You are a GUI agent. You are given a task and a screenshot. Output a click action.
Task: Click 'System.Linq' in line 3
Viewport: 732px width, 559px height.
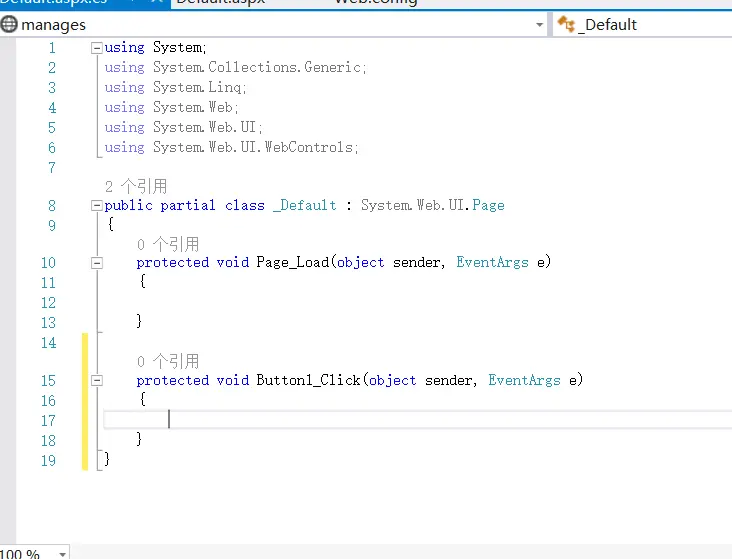coord(197,88)
